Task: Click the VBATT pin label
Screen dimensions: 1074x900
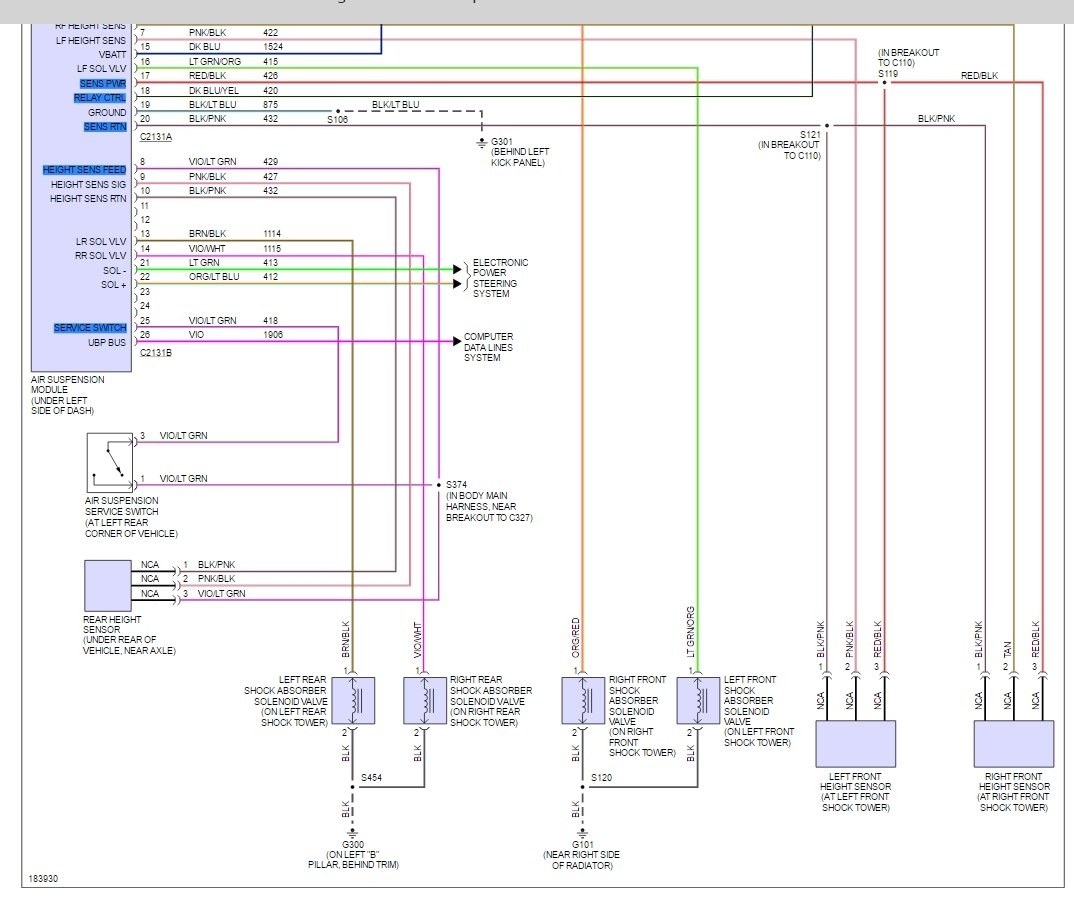Action: point(112,55)
